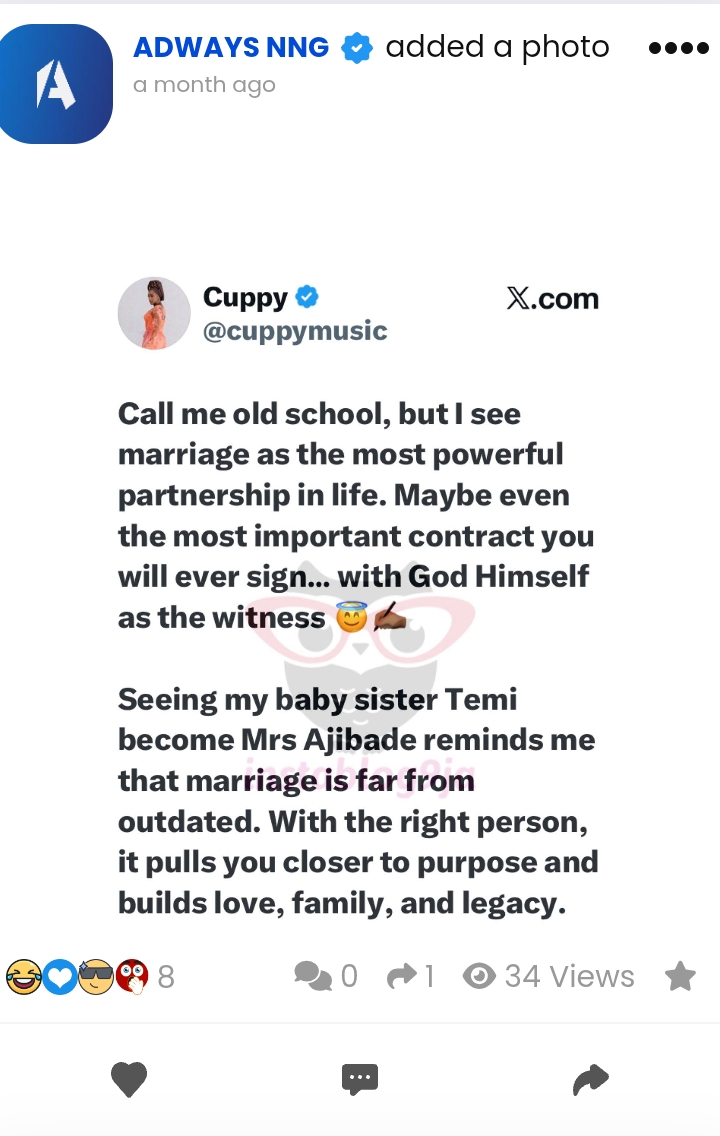720x1136 pixels.
Task: Open the comment box with speech-bubble button
Action: [x=360, y=1079]
